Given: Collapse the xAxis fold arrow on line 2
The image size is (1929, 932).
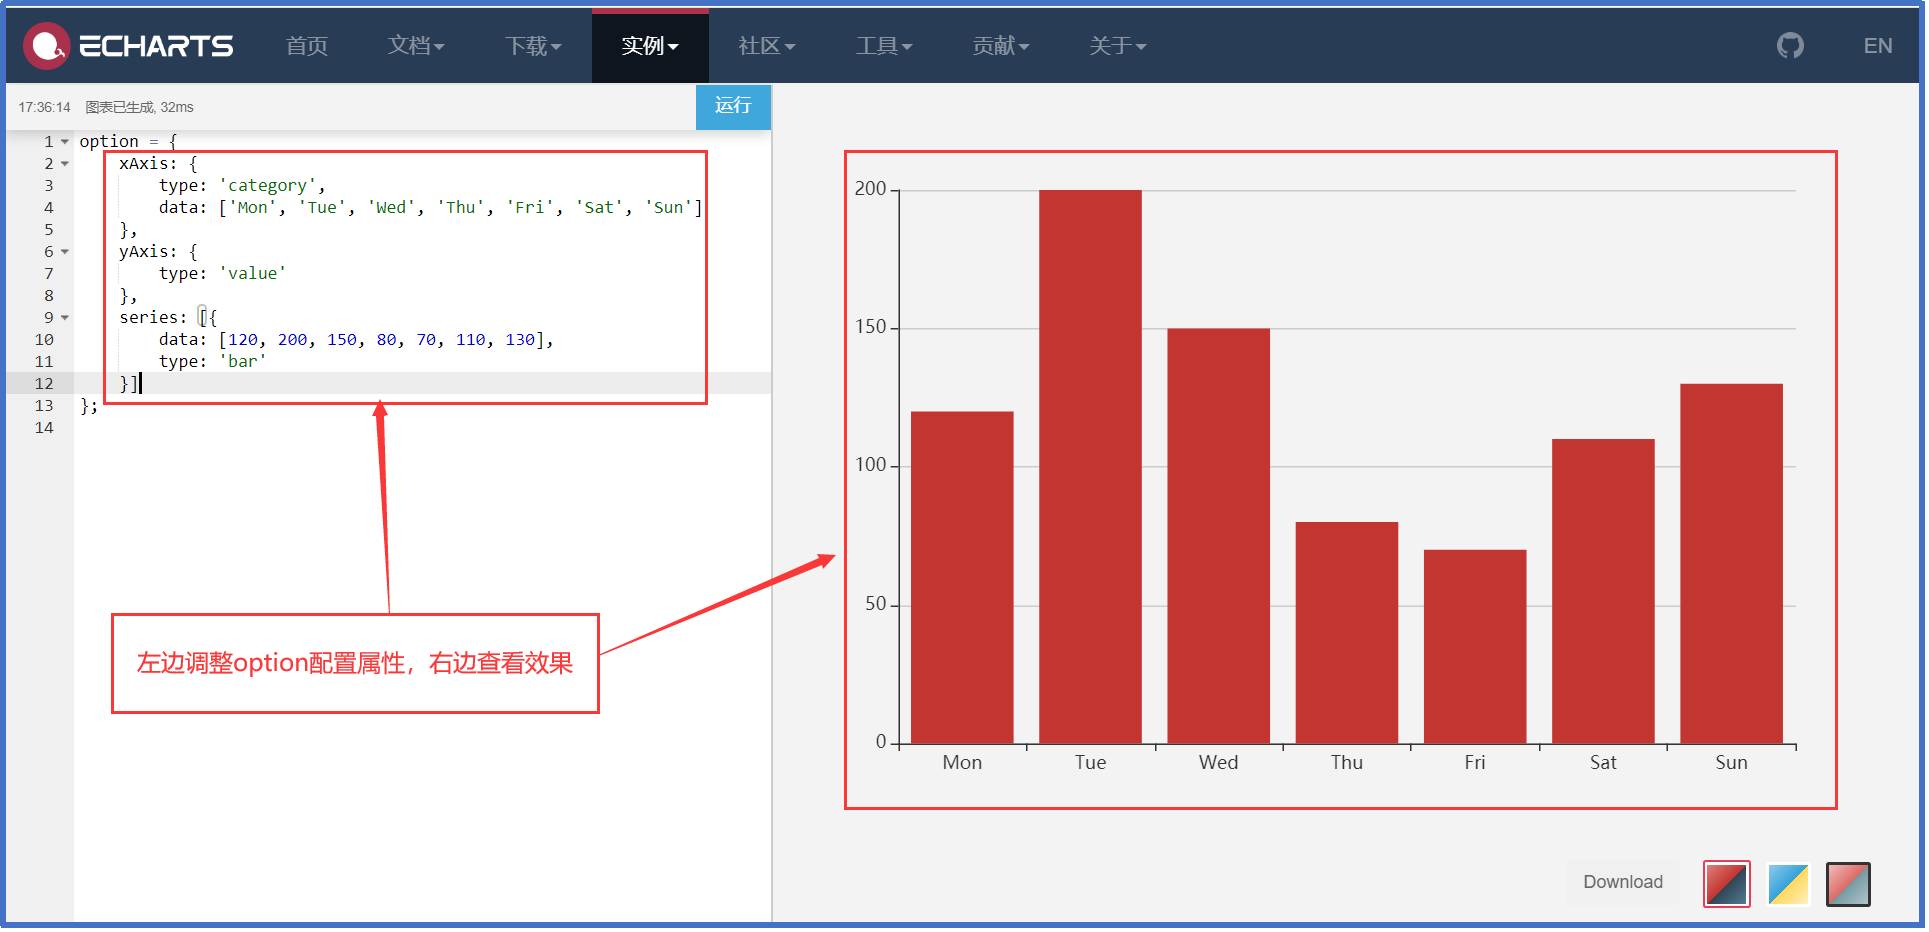Looking at the screenshot, I should pyautogui.click(x=65, y=164).
